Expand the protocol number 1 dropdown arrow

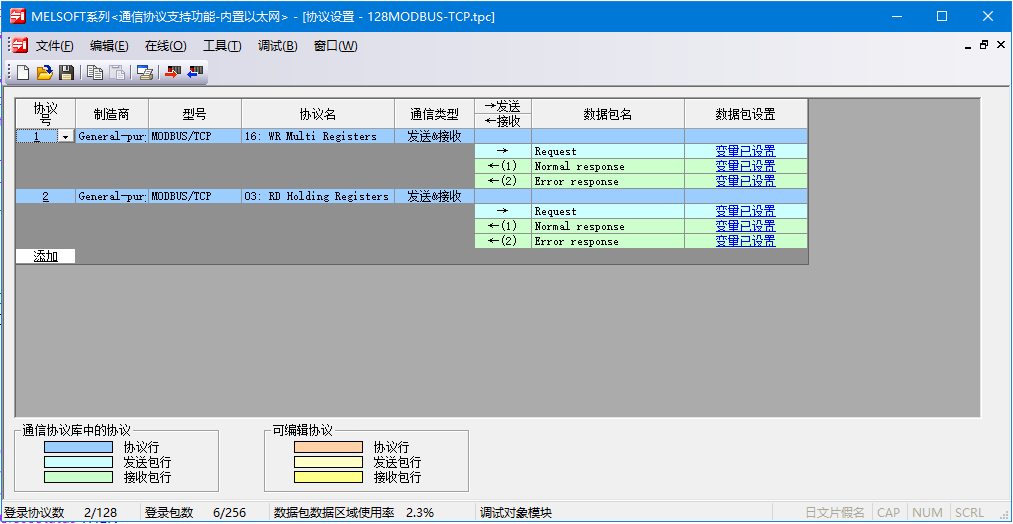pyautogui.click(x=66, y=136)
